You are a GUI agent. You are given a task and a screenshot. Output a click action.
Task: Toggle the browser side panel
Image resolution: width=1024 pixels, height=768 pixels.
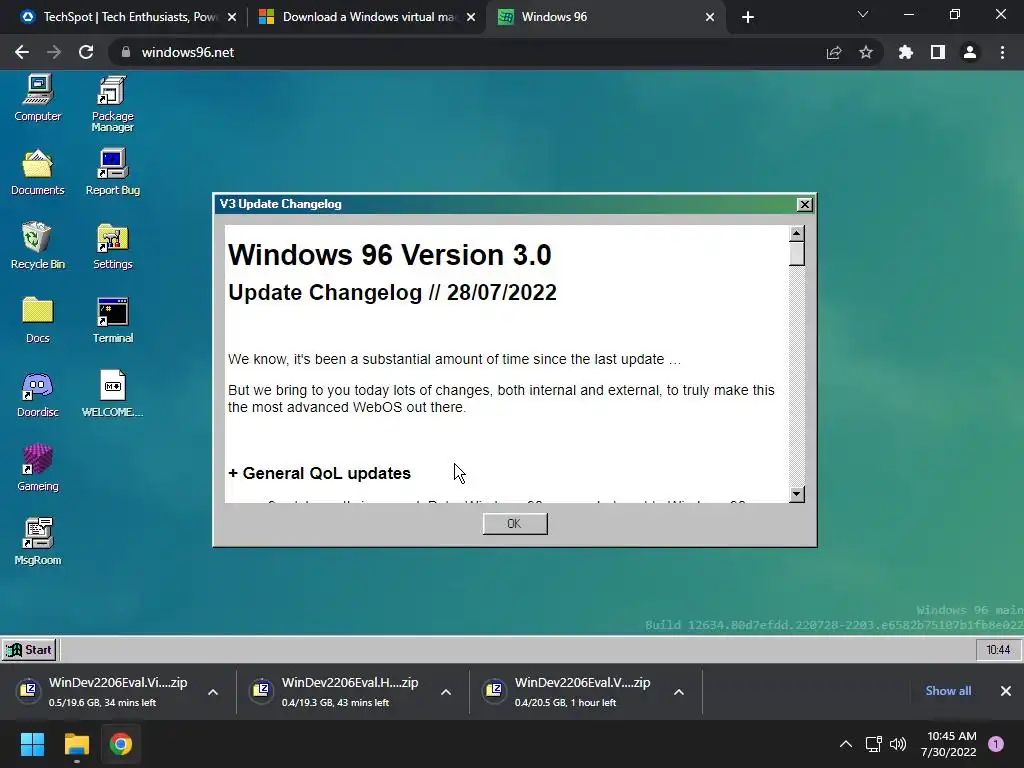tap(938, 52)
